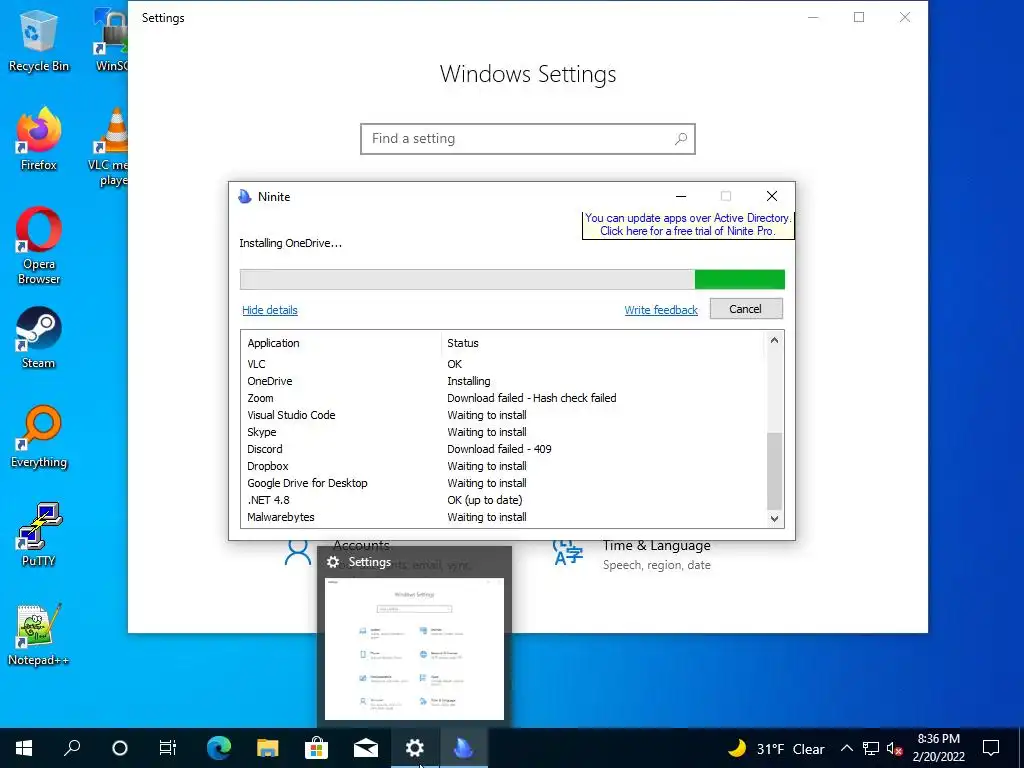The width and height of the screenshot is (1024, 768).
Task: Click scroll down arrow in Ninite details list
Action: (x=775, y=519)
